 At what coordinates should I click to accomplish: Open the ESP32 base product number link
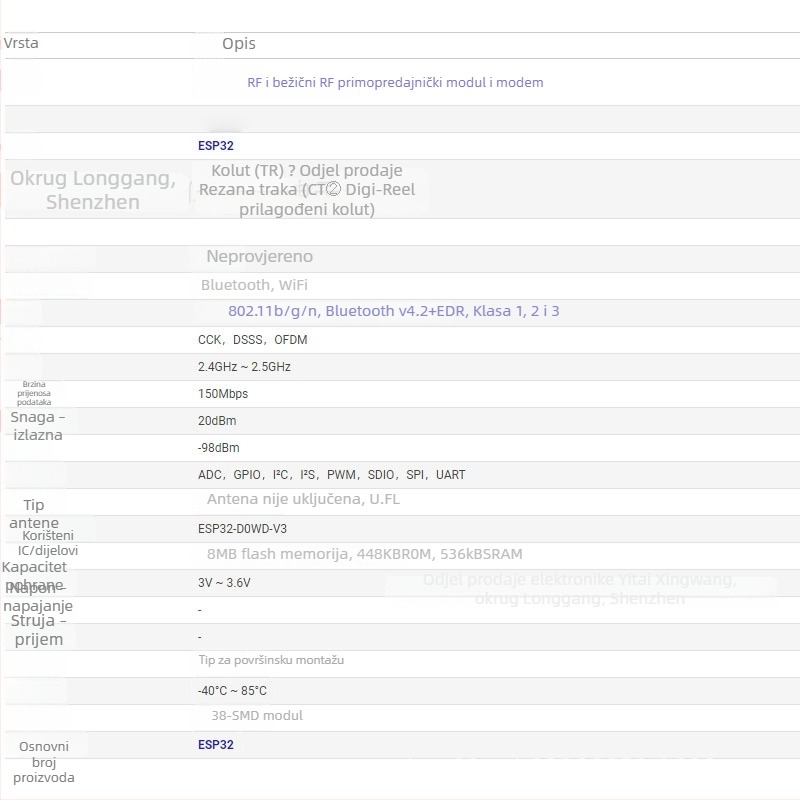click(216, 744)
